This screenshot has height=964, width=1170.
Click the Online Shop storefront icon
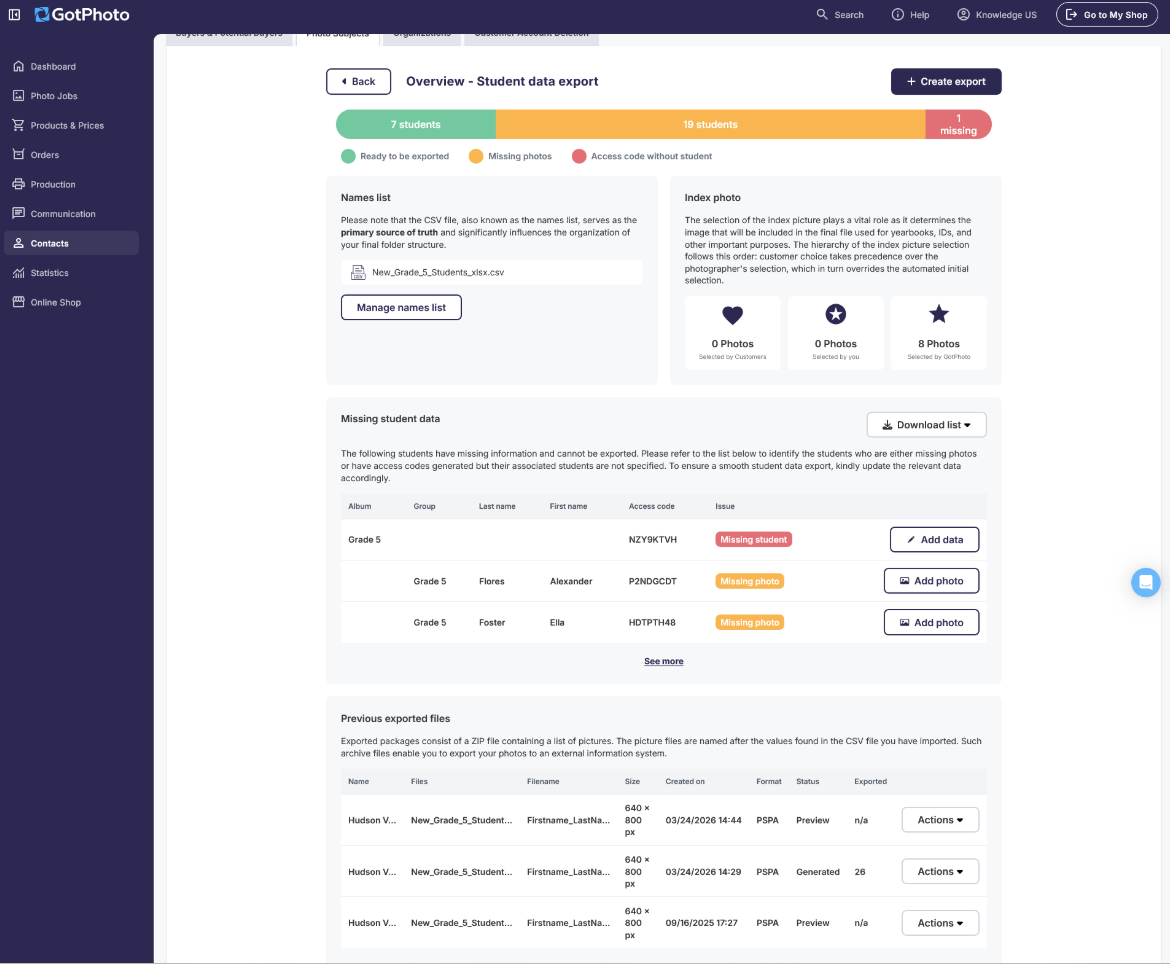pyautogui.click(x=19, y=302)
